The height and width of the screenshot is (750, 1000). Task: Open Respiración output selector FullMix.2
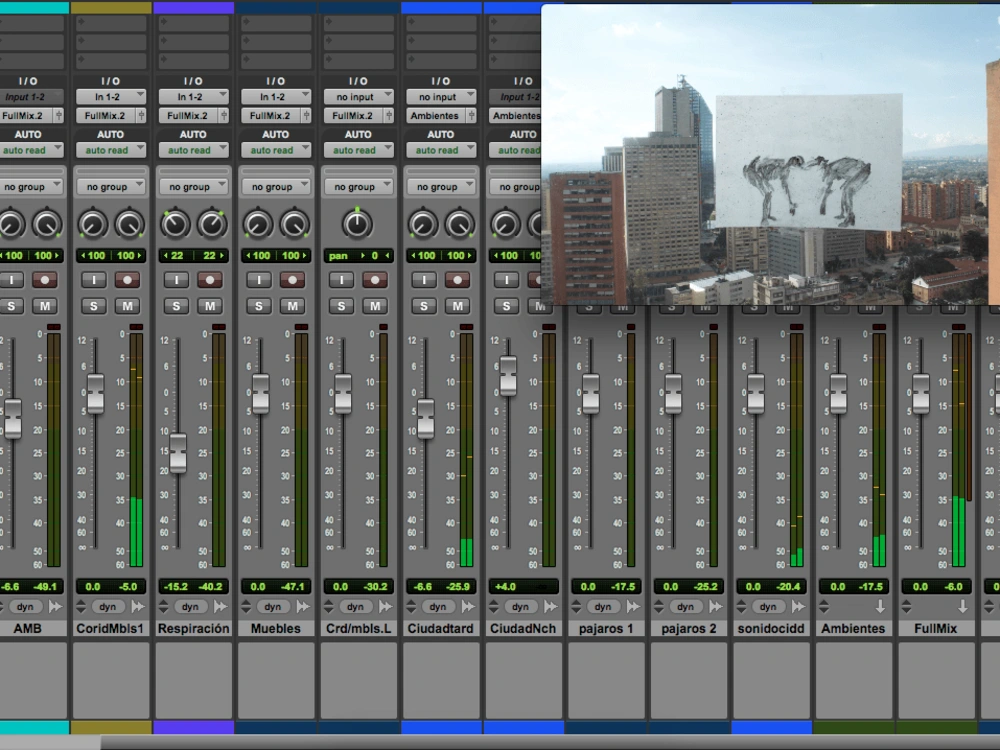189,115
